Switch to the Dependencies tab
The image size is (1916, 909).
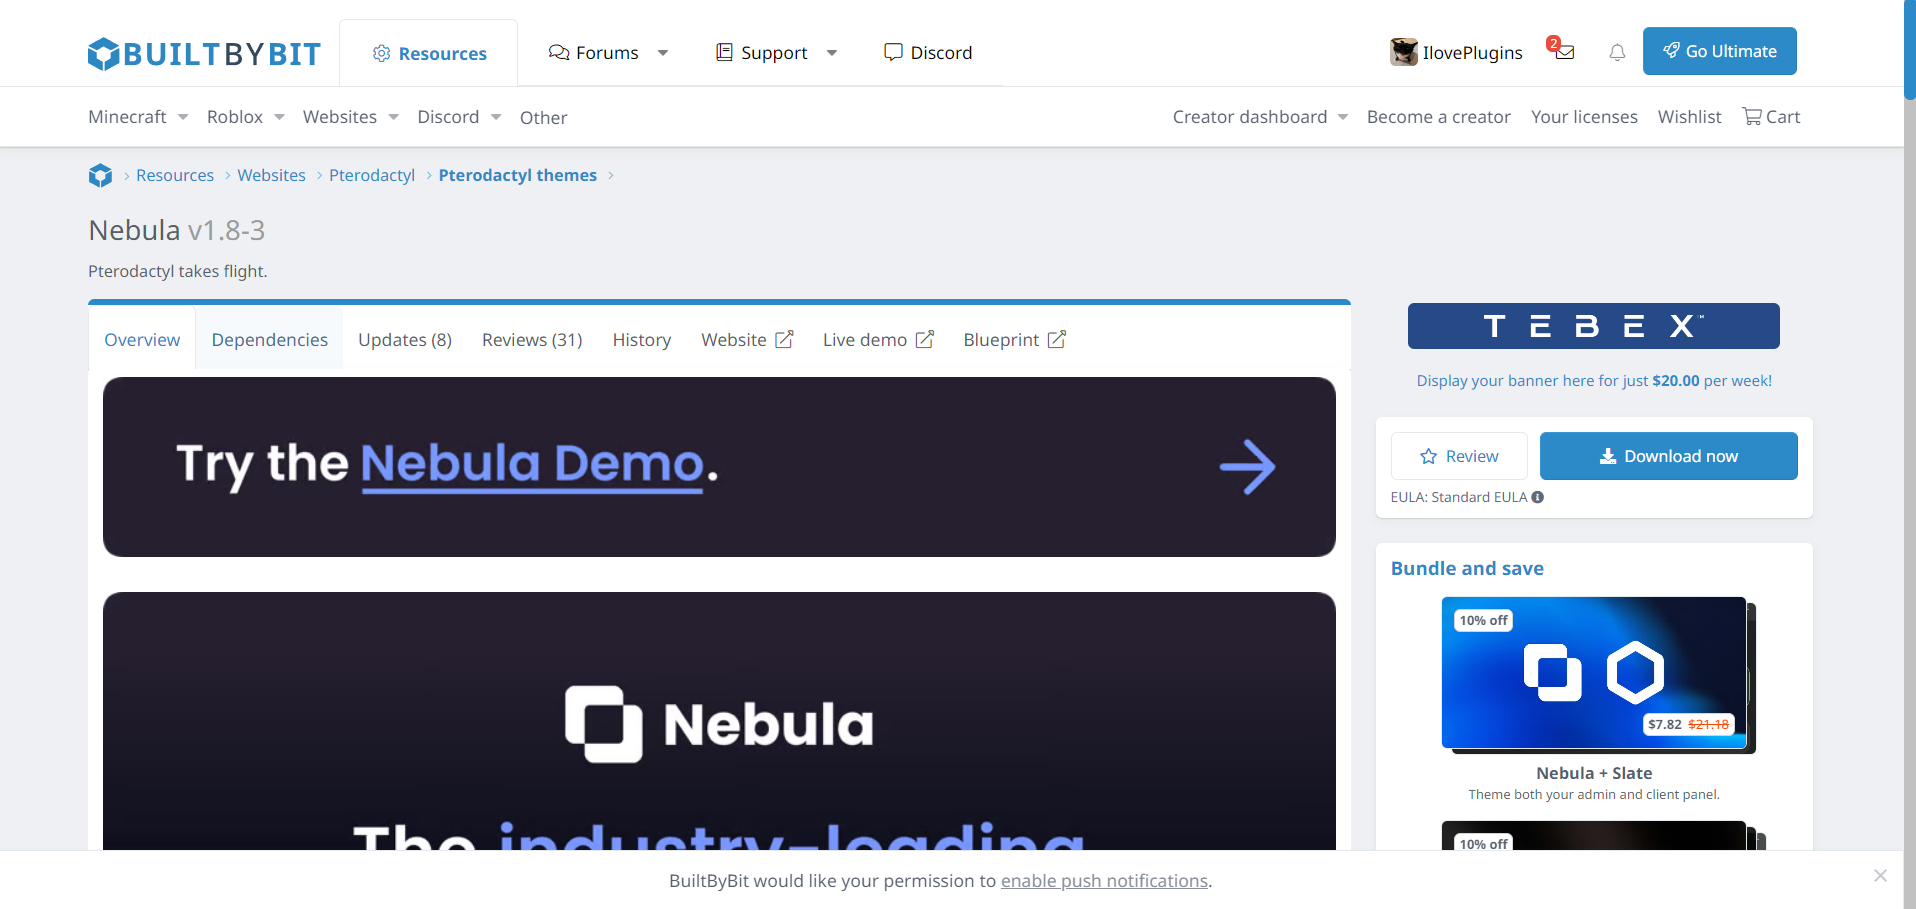point(270,340)
